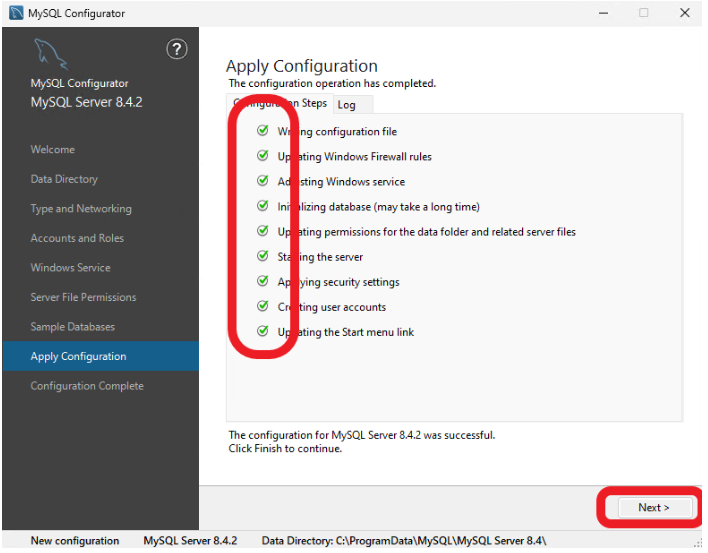Viewport: 708px width, 553px height.
Task: Close the MySQL Configurator window
Action: pyautogui.click(x=684, y=13)
